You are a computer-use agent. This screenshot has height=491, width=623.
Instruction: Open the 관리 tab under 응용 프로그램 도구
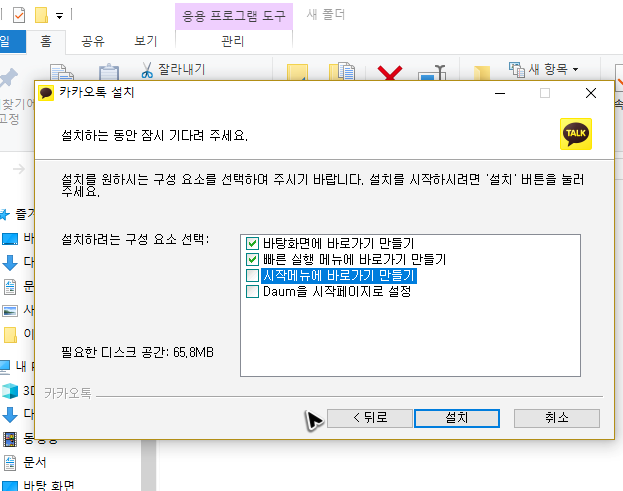[233, 41]
